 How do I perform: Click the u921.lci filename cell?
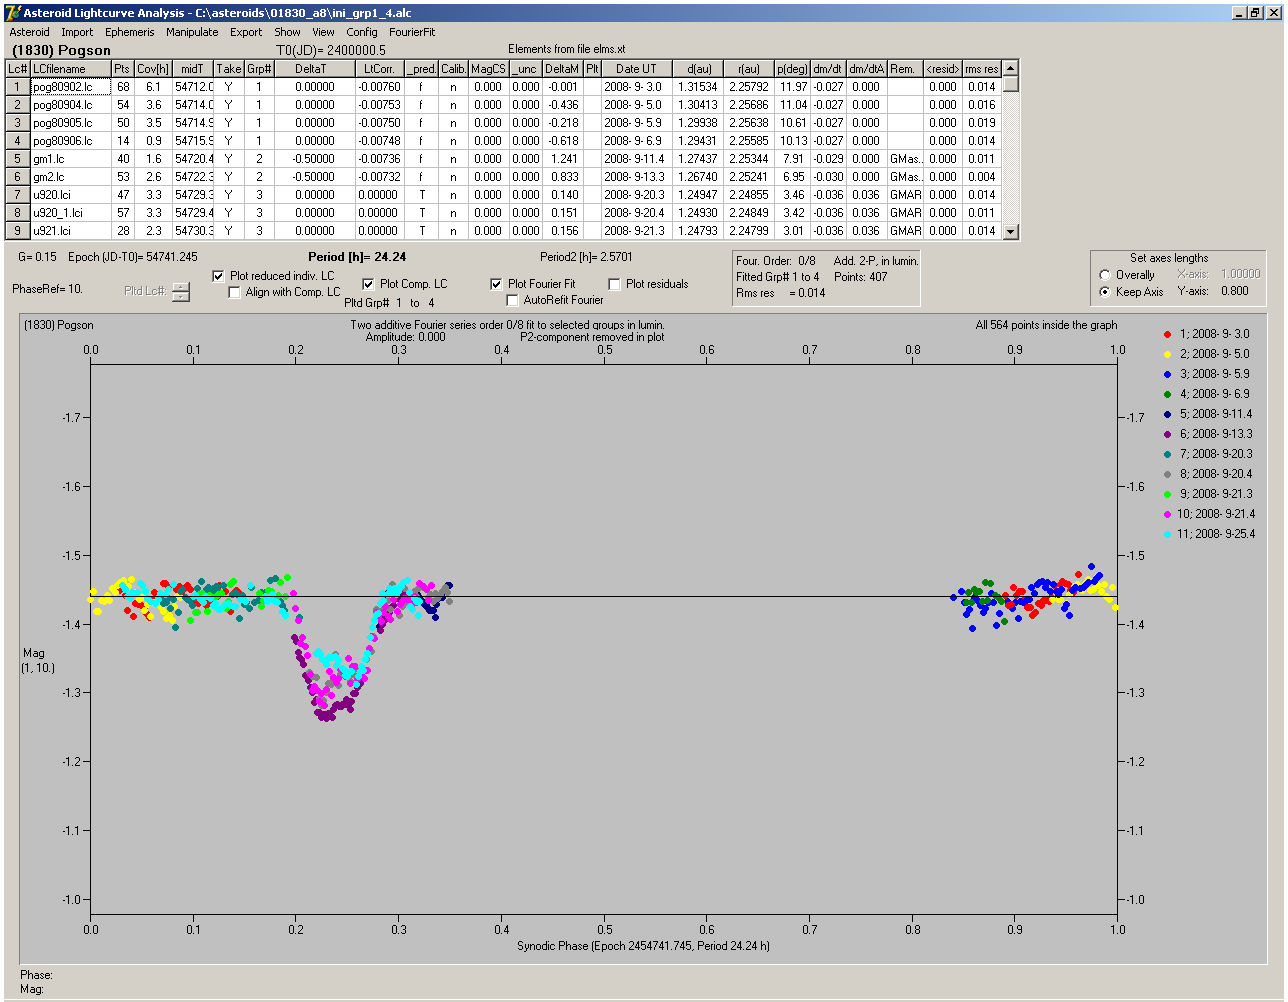[x=70, y=231]
